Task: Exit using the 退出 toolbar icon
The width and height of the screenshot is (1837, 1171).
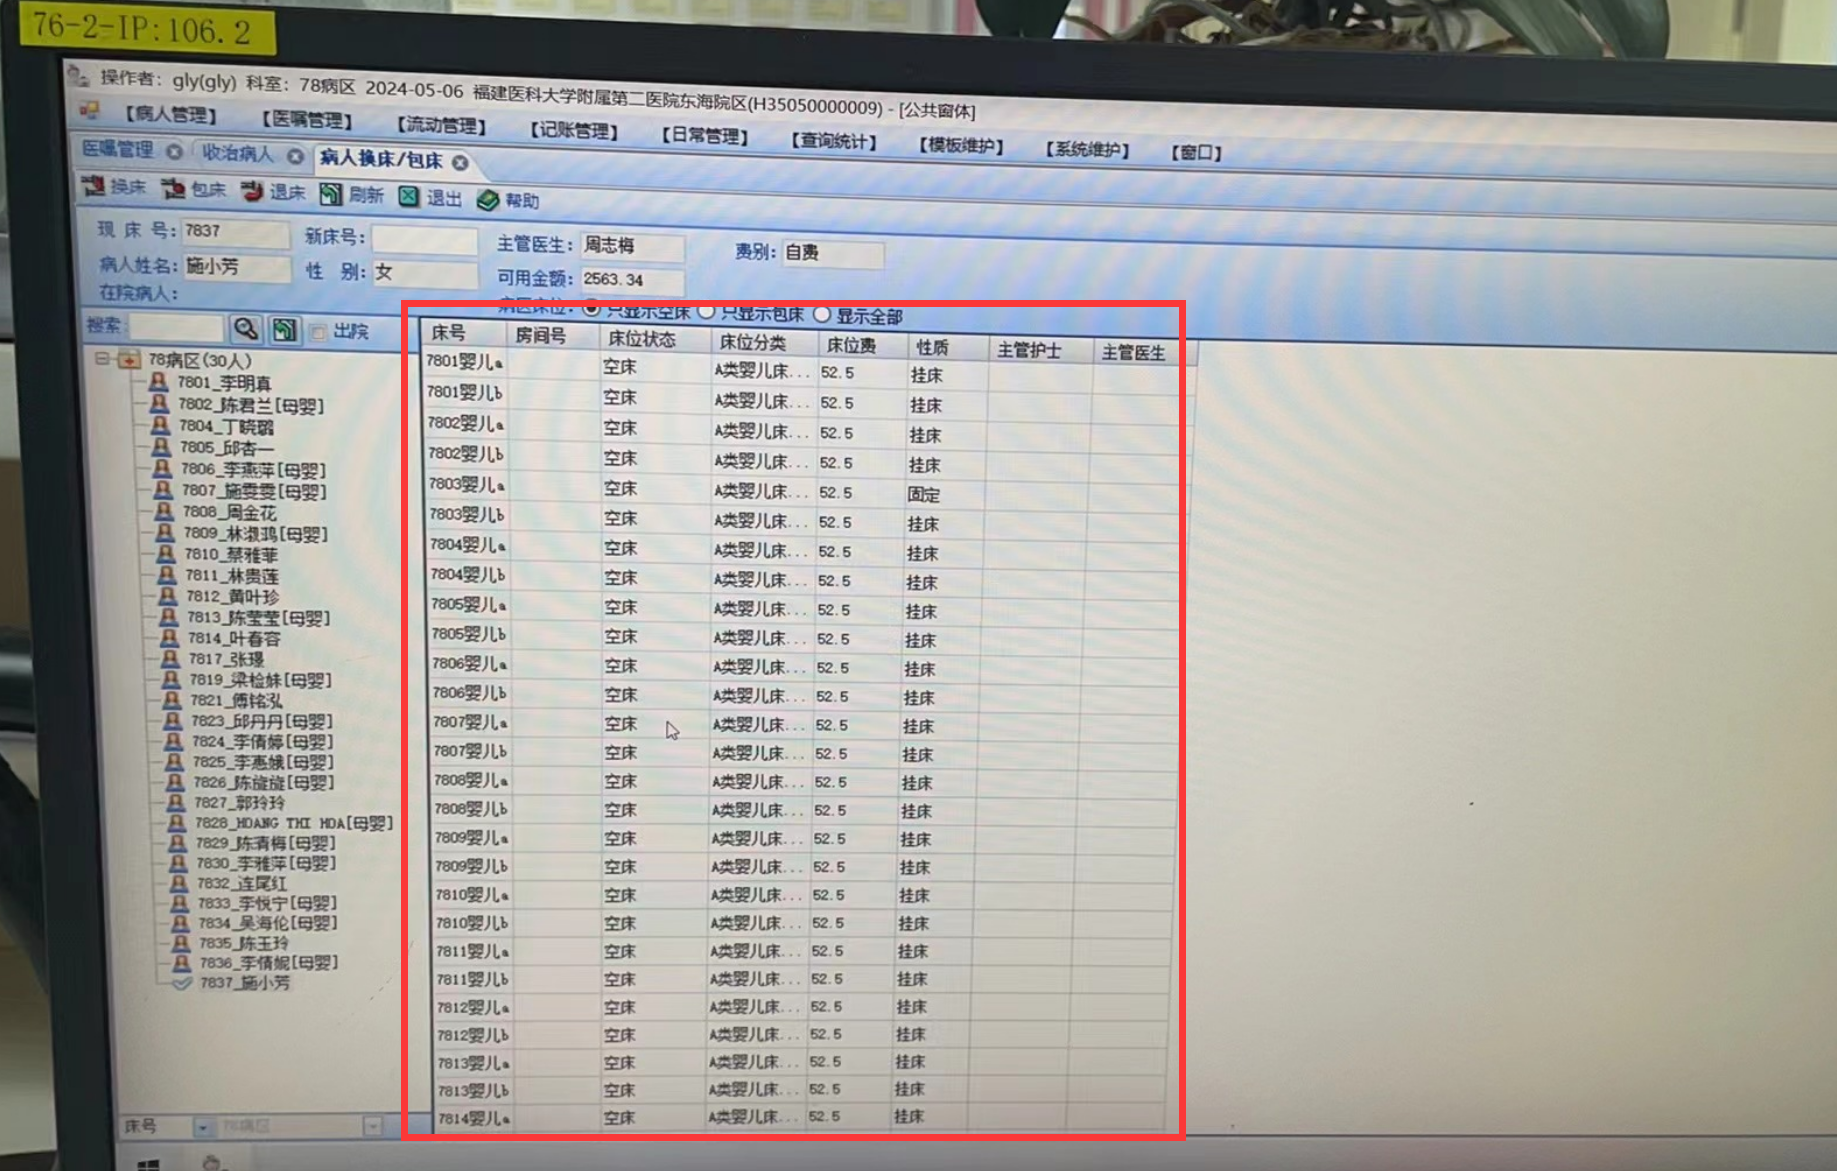Action: [409, 197]
